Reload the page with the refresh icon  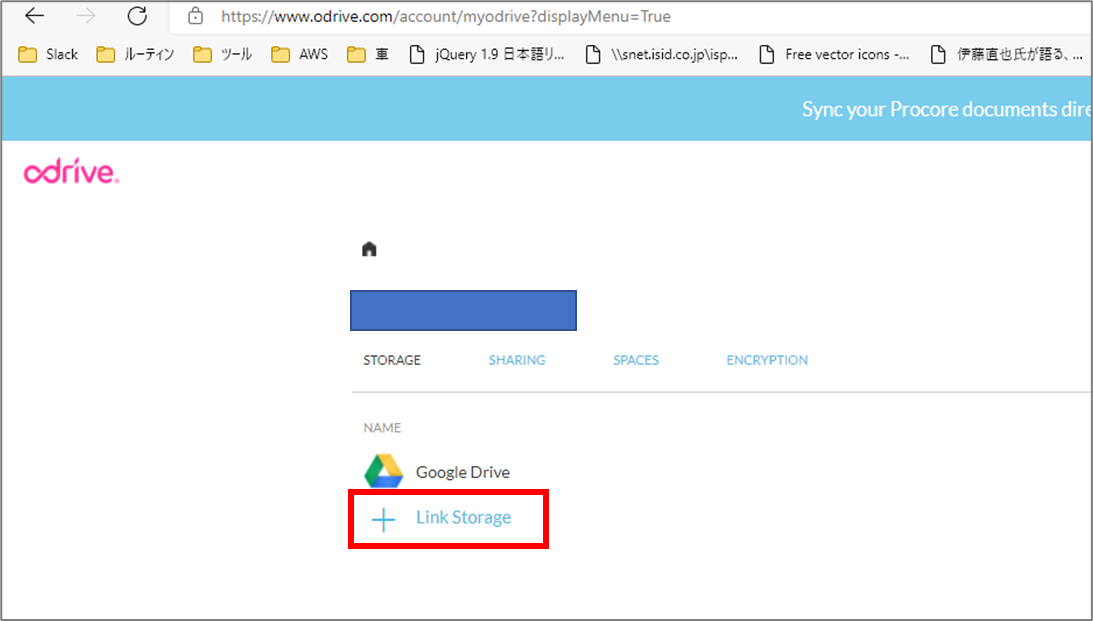137,15
